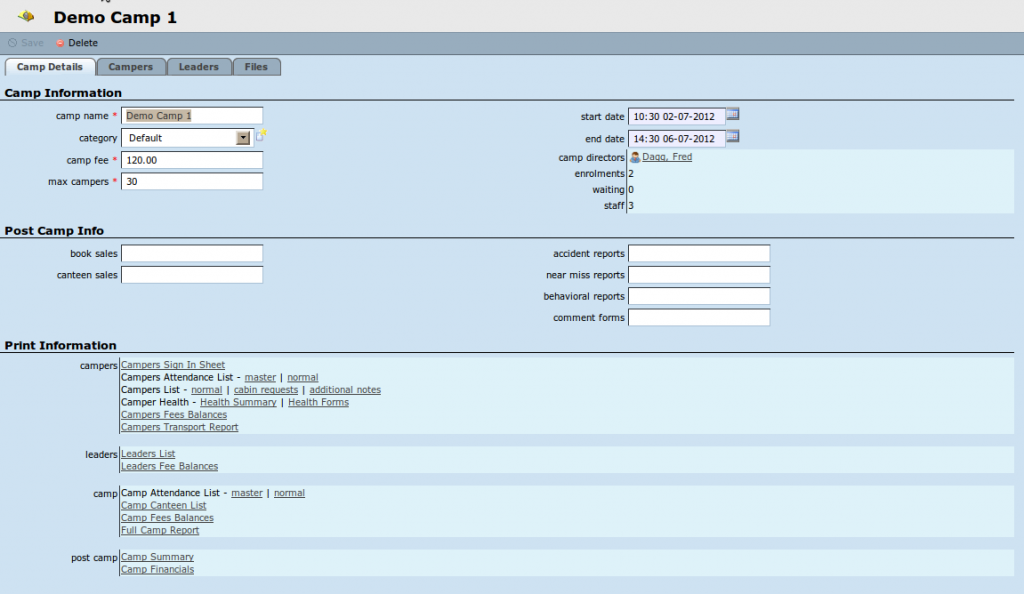Screen dimensions: 1024x594
Task: Open the Leaders tab
Action: click(199, 67)
